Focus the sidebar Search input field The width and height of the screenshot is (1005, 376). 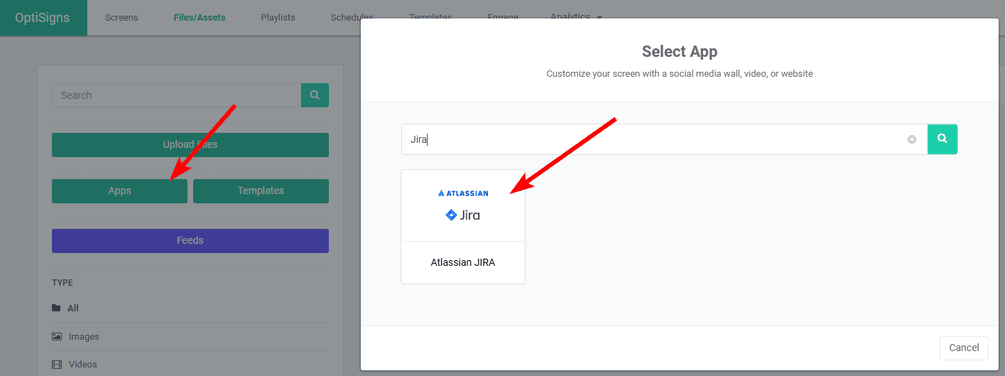[177, 95]
